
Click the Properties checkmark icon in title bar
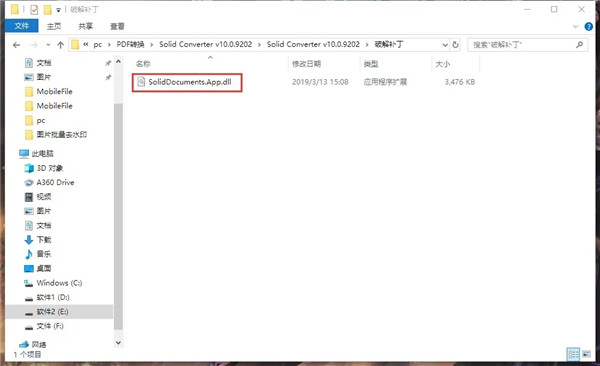pyautogui.click(x=34, y=10)
